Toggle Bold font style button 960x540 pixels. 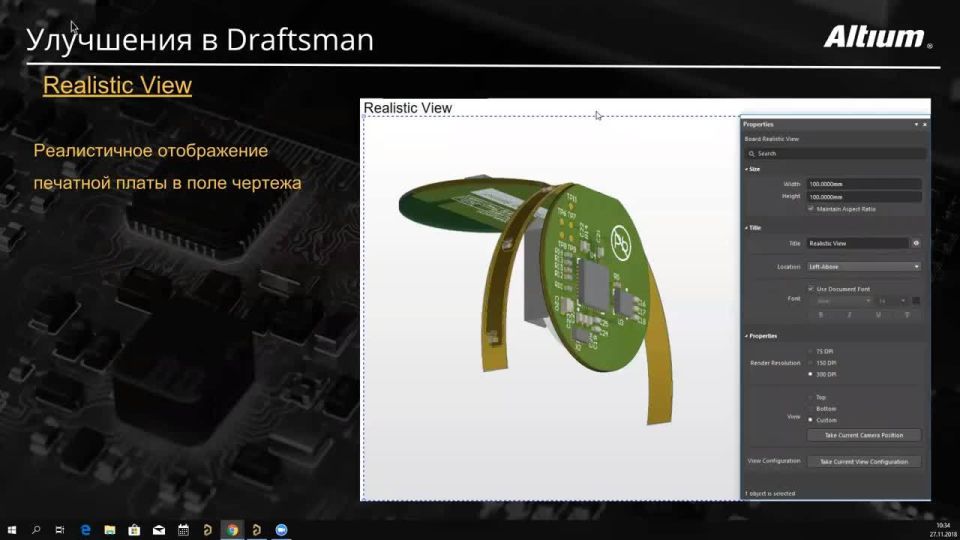click(x=820, y=315)
